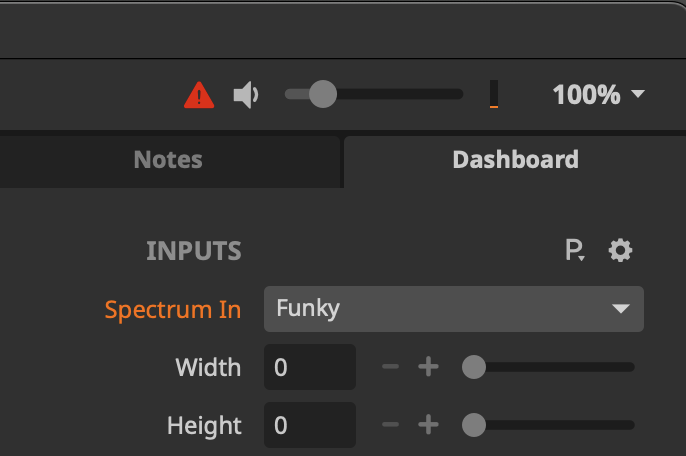Open the inputs settings gear
Screen dimensions: 686x456
click(x=621, y=250)
